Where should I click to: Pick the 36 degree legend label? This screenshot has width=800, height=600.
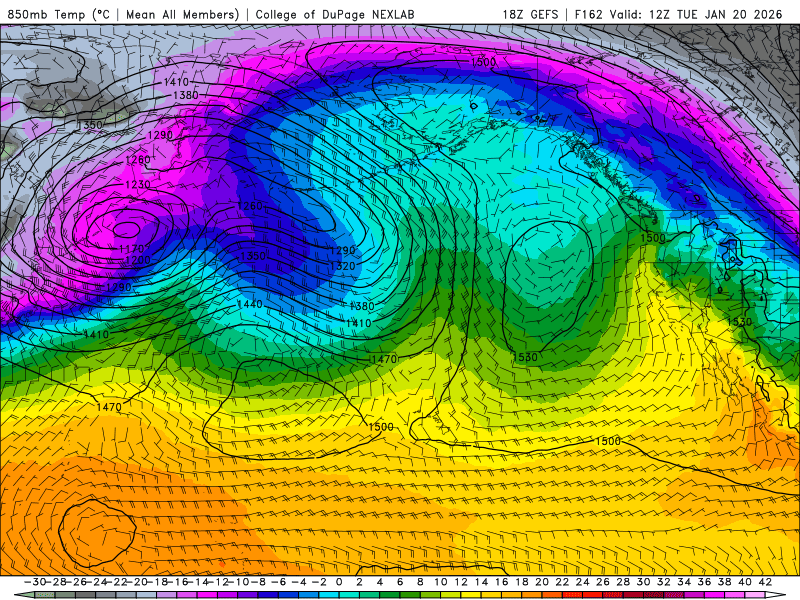click(705, 582)
